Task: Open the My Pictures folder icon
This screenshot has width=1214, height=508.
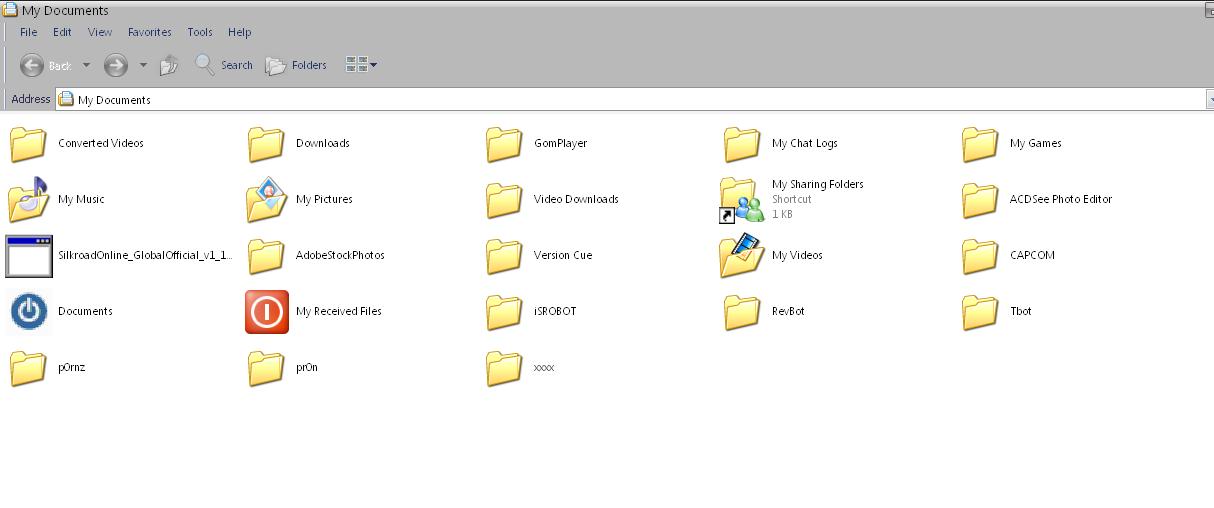Action: point(266,199)
